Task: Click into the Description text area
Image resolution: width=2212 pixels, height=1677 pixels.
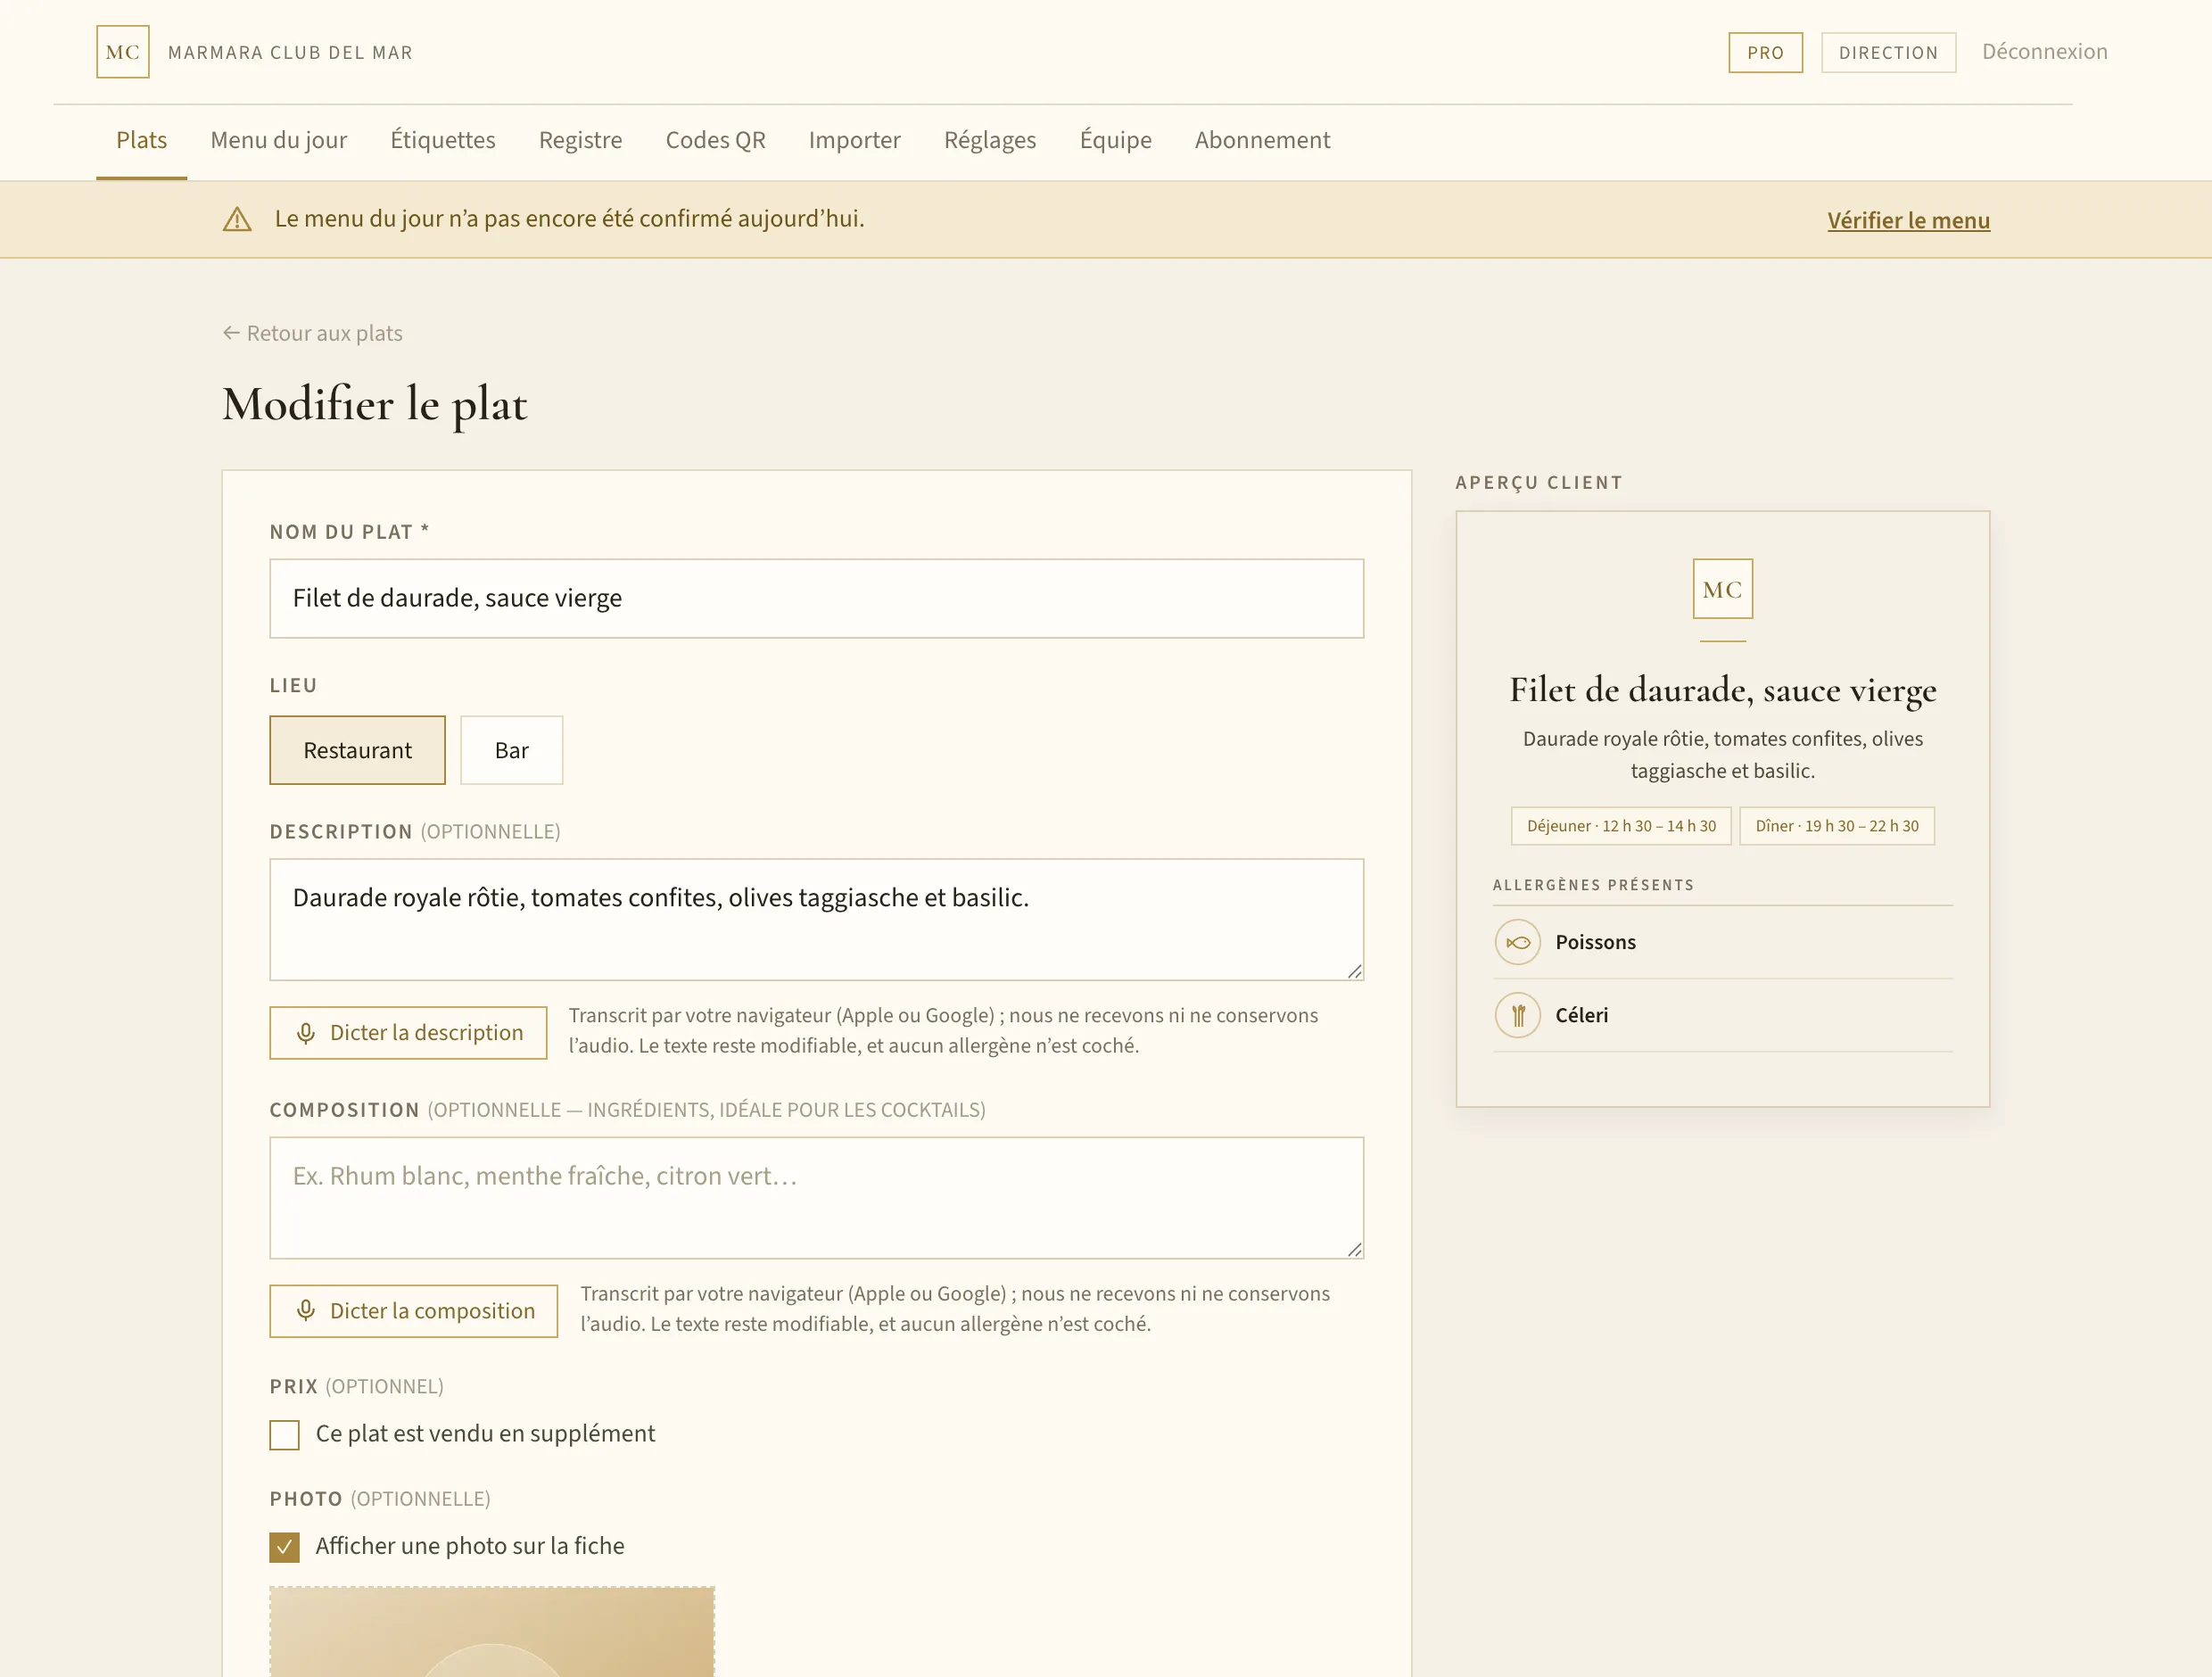Action: pos(817,920)
